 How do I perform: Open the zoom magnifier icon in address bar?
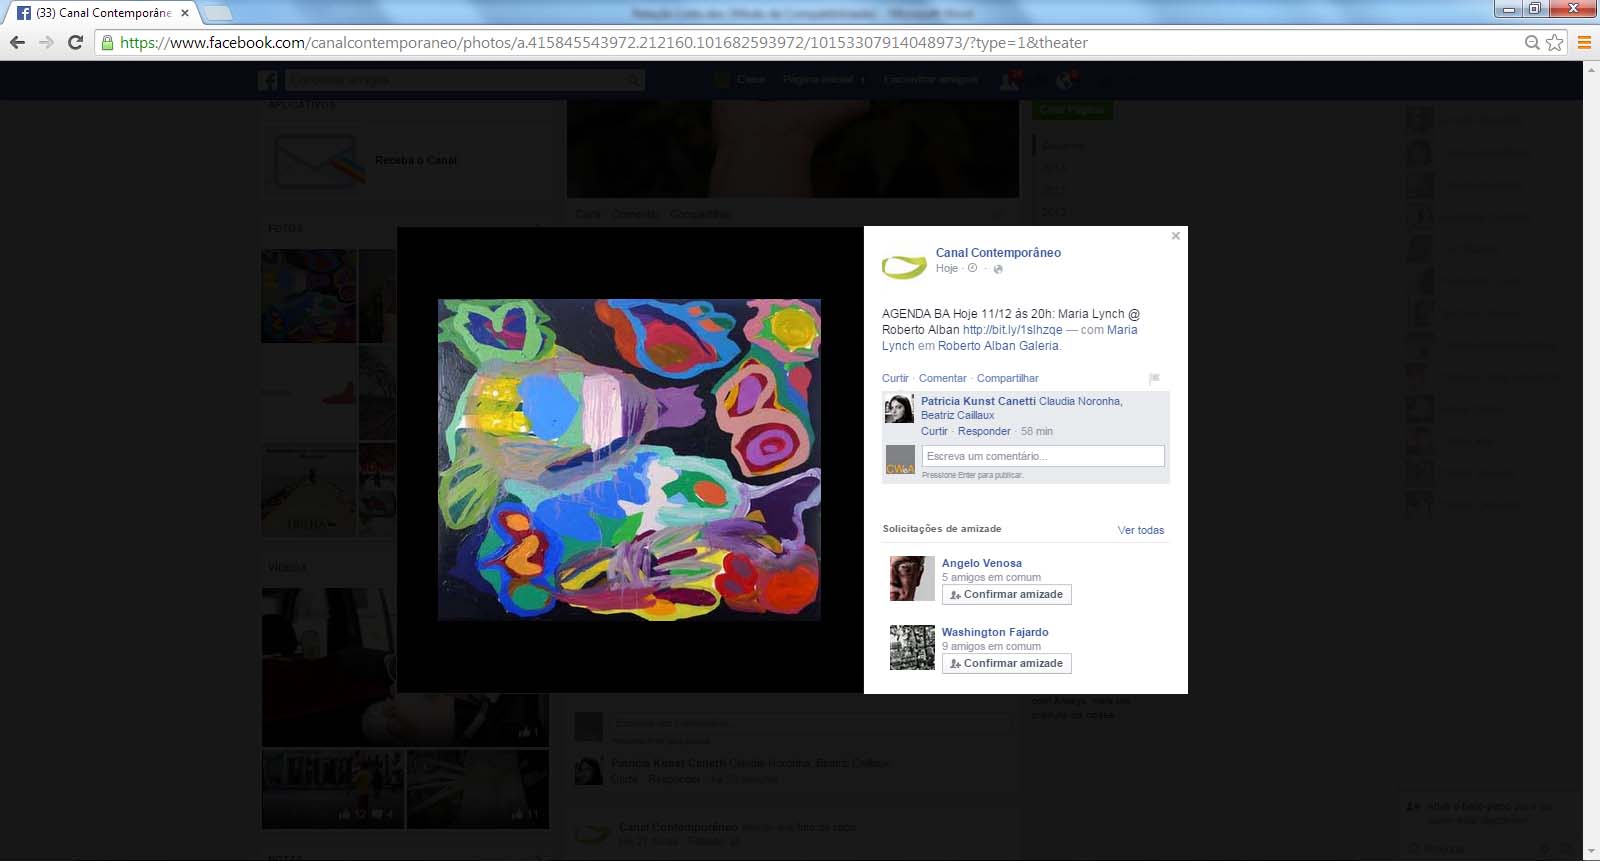pyautogui.click(x=1532, y=42)
